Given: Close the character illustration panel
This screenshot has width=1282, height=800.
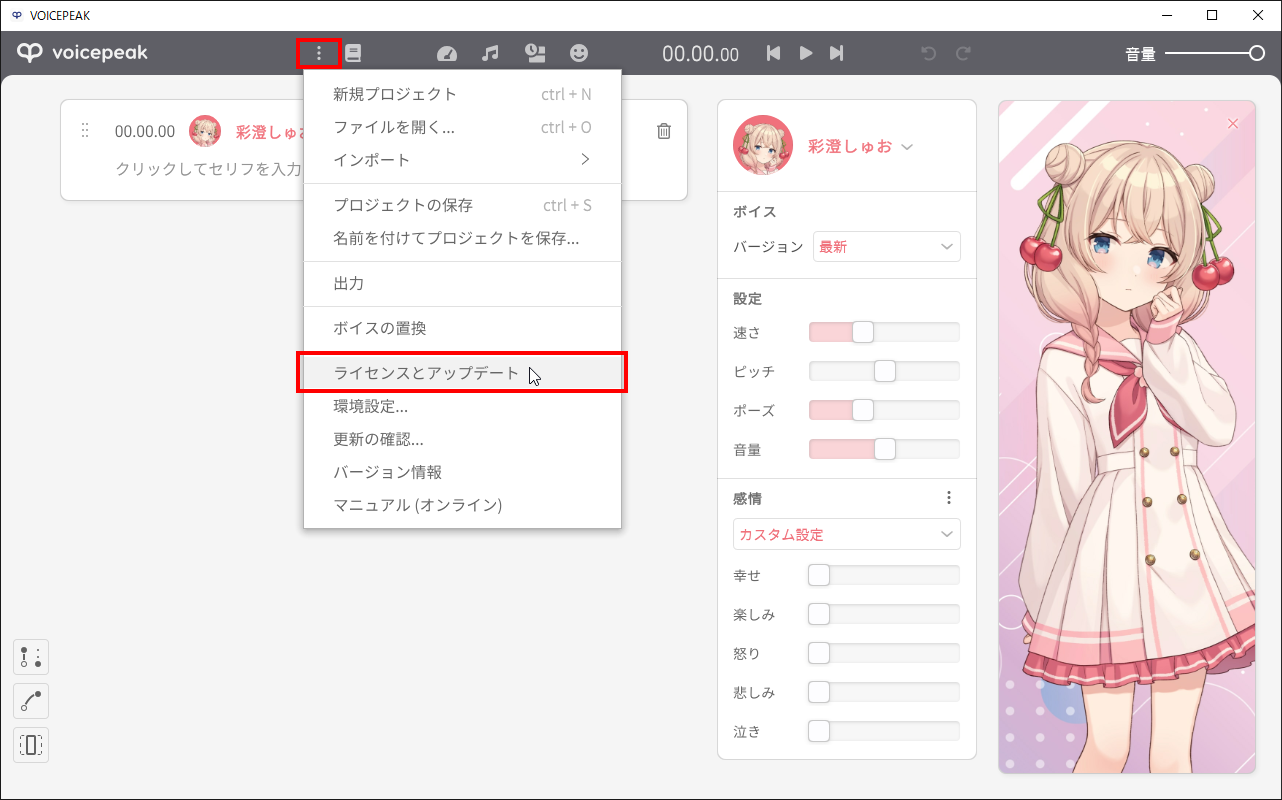Looking at the screenshot, I should 1233,123.
